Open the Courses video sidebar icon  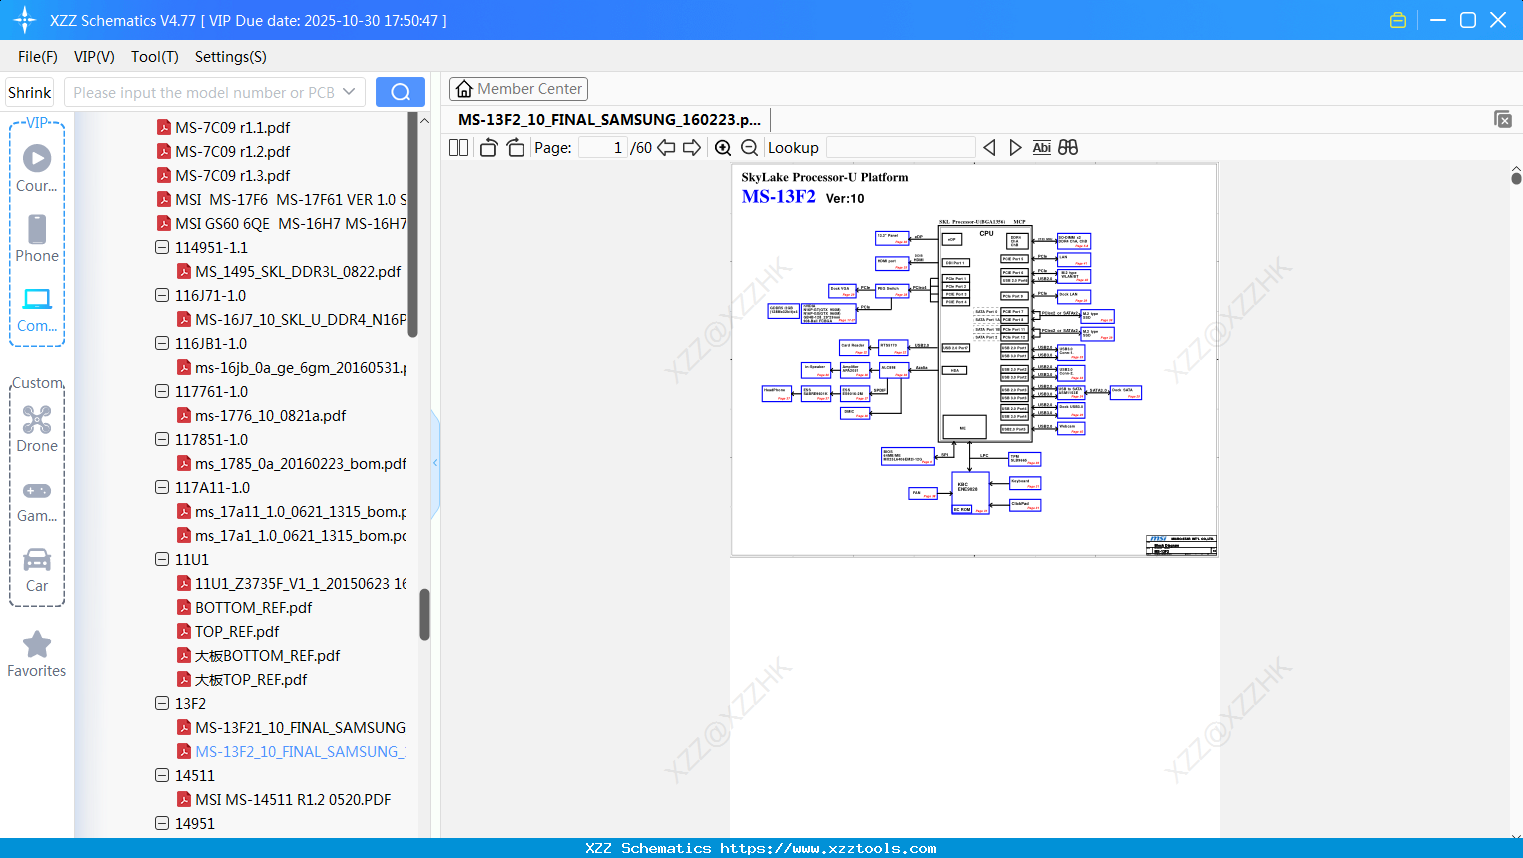tap(37, 167)
